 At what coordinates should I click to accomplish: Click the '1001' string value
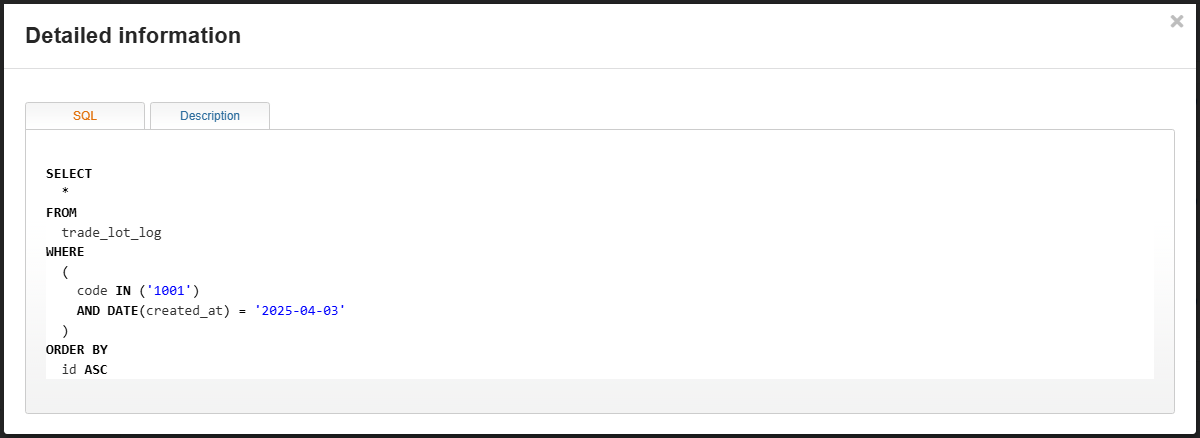tap(169, 291)
